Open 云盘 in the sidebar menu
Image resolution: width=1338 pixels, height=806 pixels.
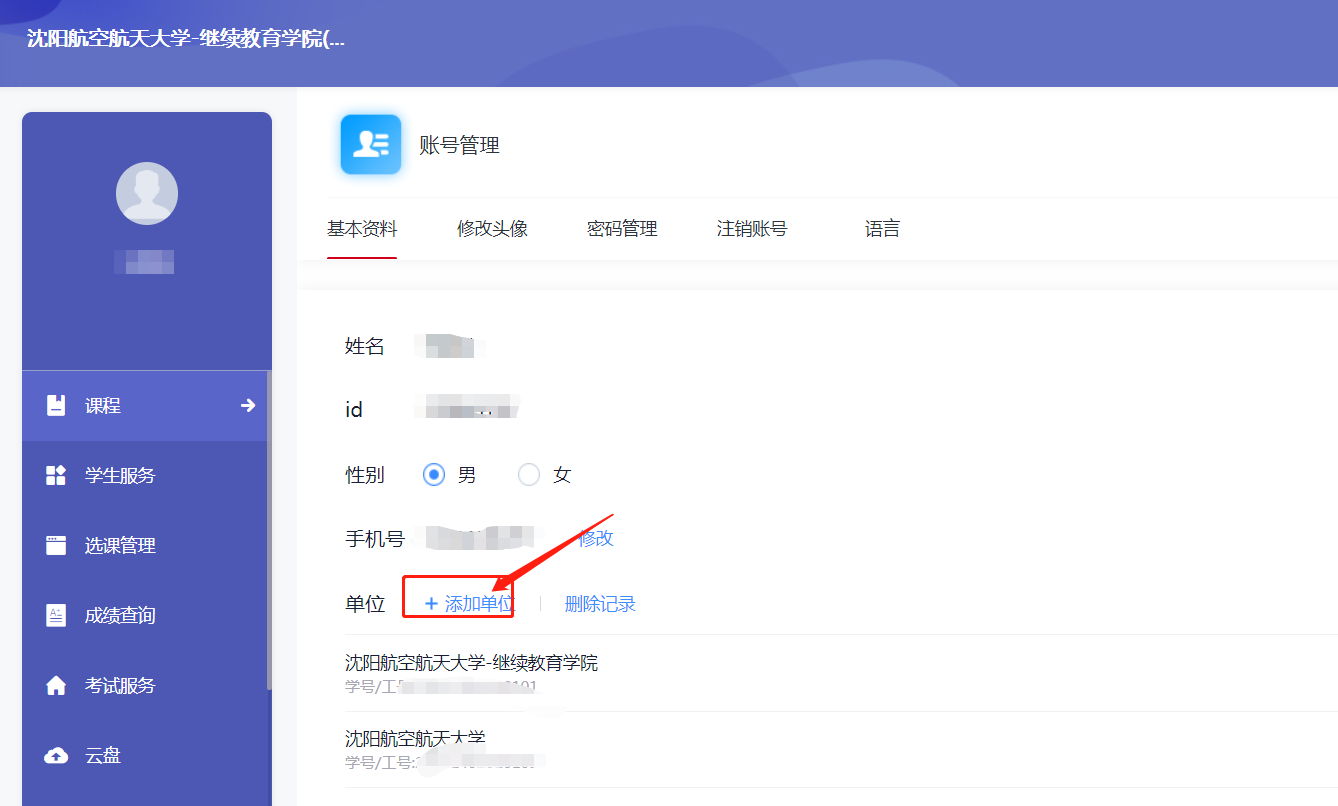coord(145,755)
